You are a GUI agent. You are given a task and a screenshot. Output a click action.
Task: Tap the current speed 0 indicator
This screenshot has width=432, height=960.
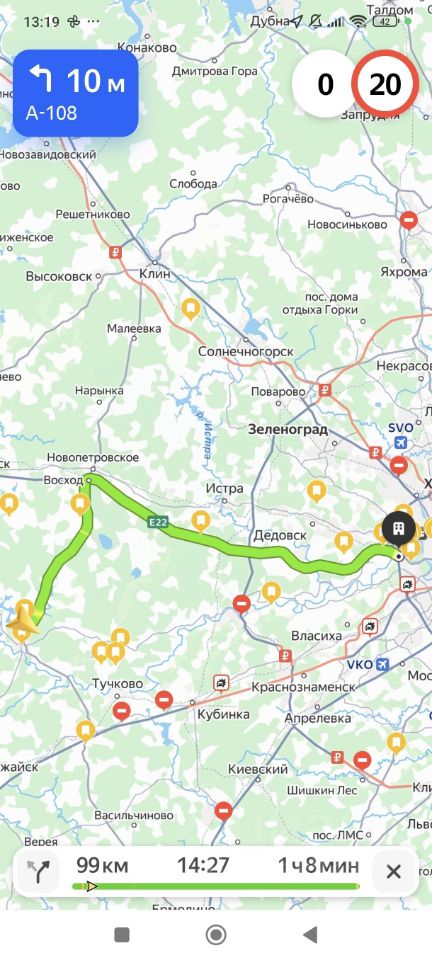tap(325, 84)
